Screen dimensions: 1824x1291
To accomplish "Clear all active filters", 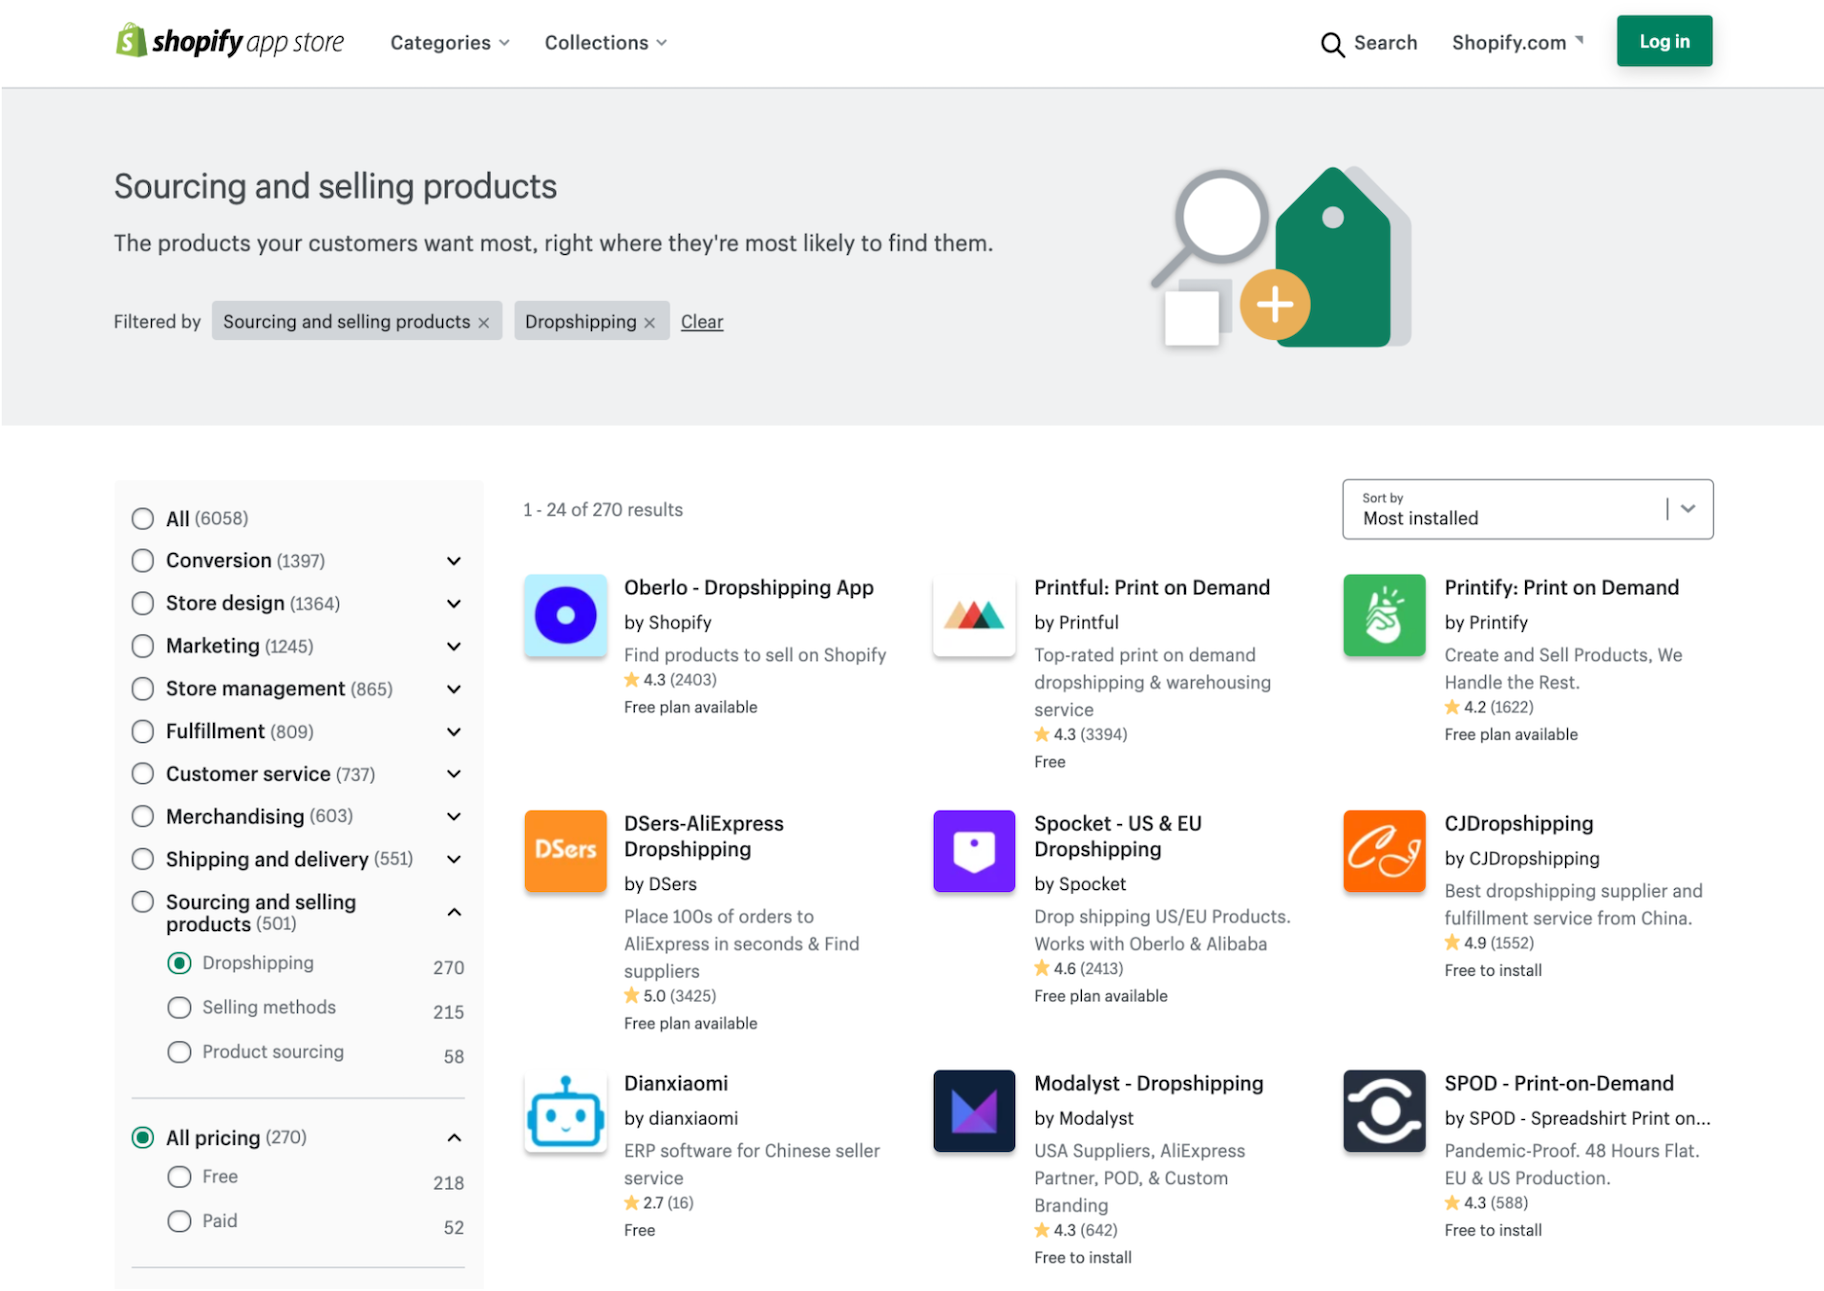I will [701, 321].
